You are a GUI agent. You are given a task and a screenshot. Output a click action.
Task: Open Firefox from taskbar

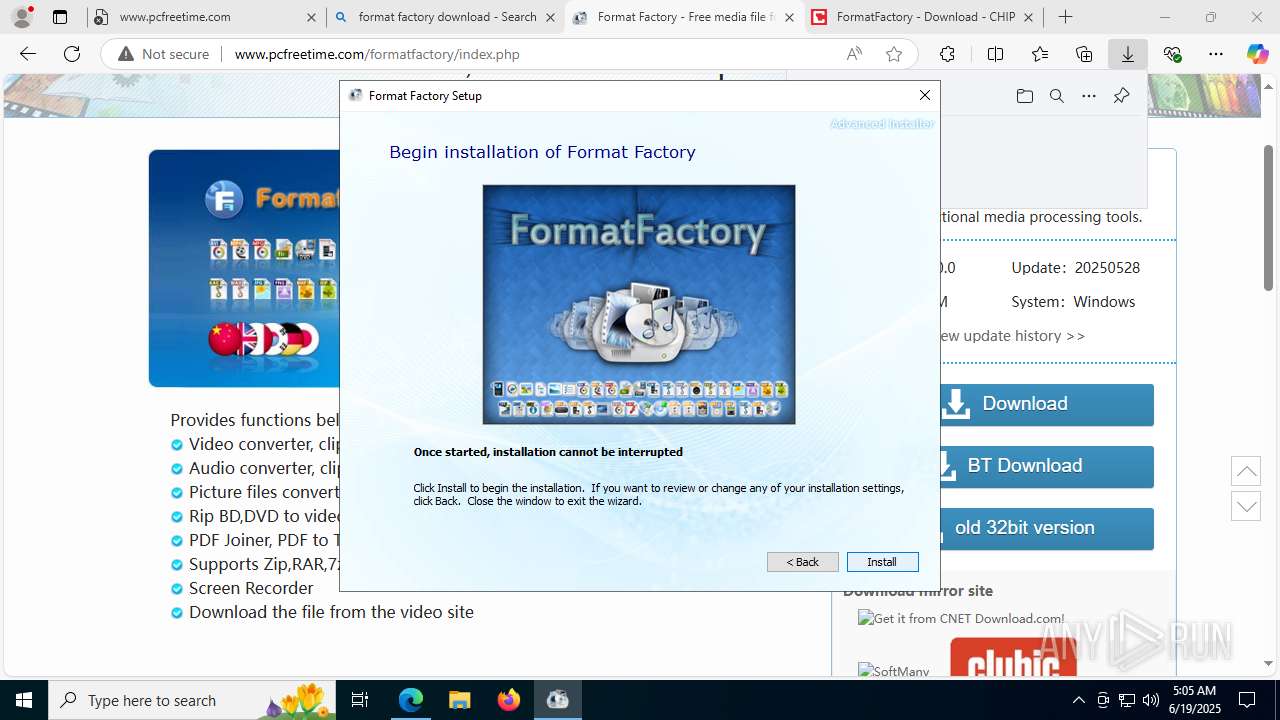click(508, 700)
